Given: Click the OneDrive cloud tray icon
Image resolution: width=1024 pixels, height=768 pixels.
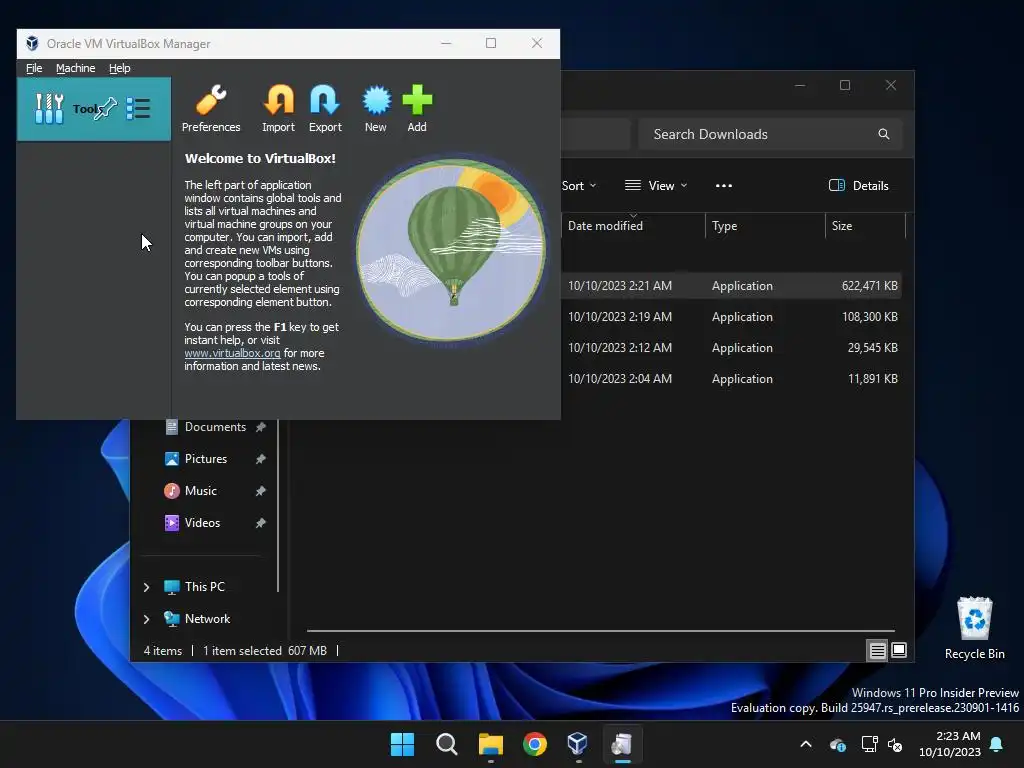Looking at the screenshot, I should click(838, 744).
